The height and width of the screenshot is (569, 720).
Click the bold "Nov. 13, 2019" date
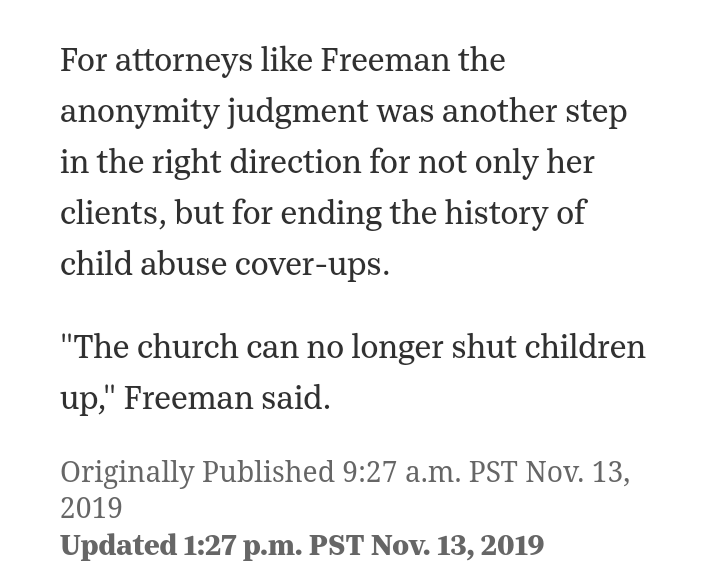click(458, 545)
